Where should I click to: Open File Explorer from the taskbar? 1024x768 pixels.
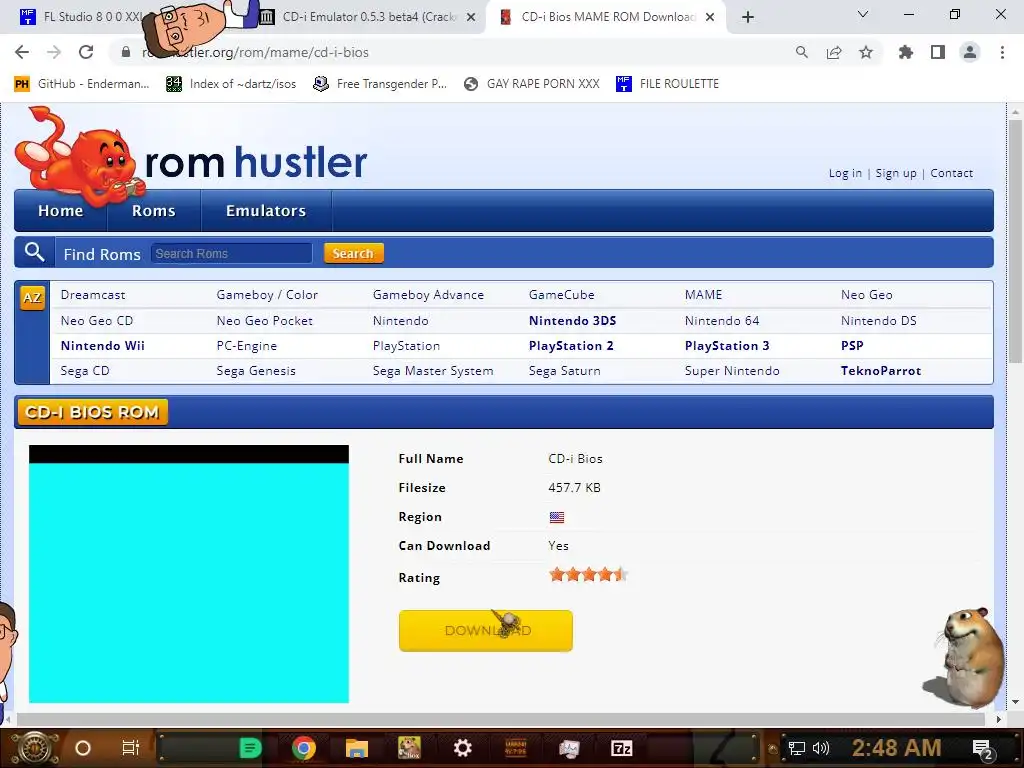pyautogui.click(x=357, y=748)
